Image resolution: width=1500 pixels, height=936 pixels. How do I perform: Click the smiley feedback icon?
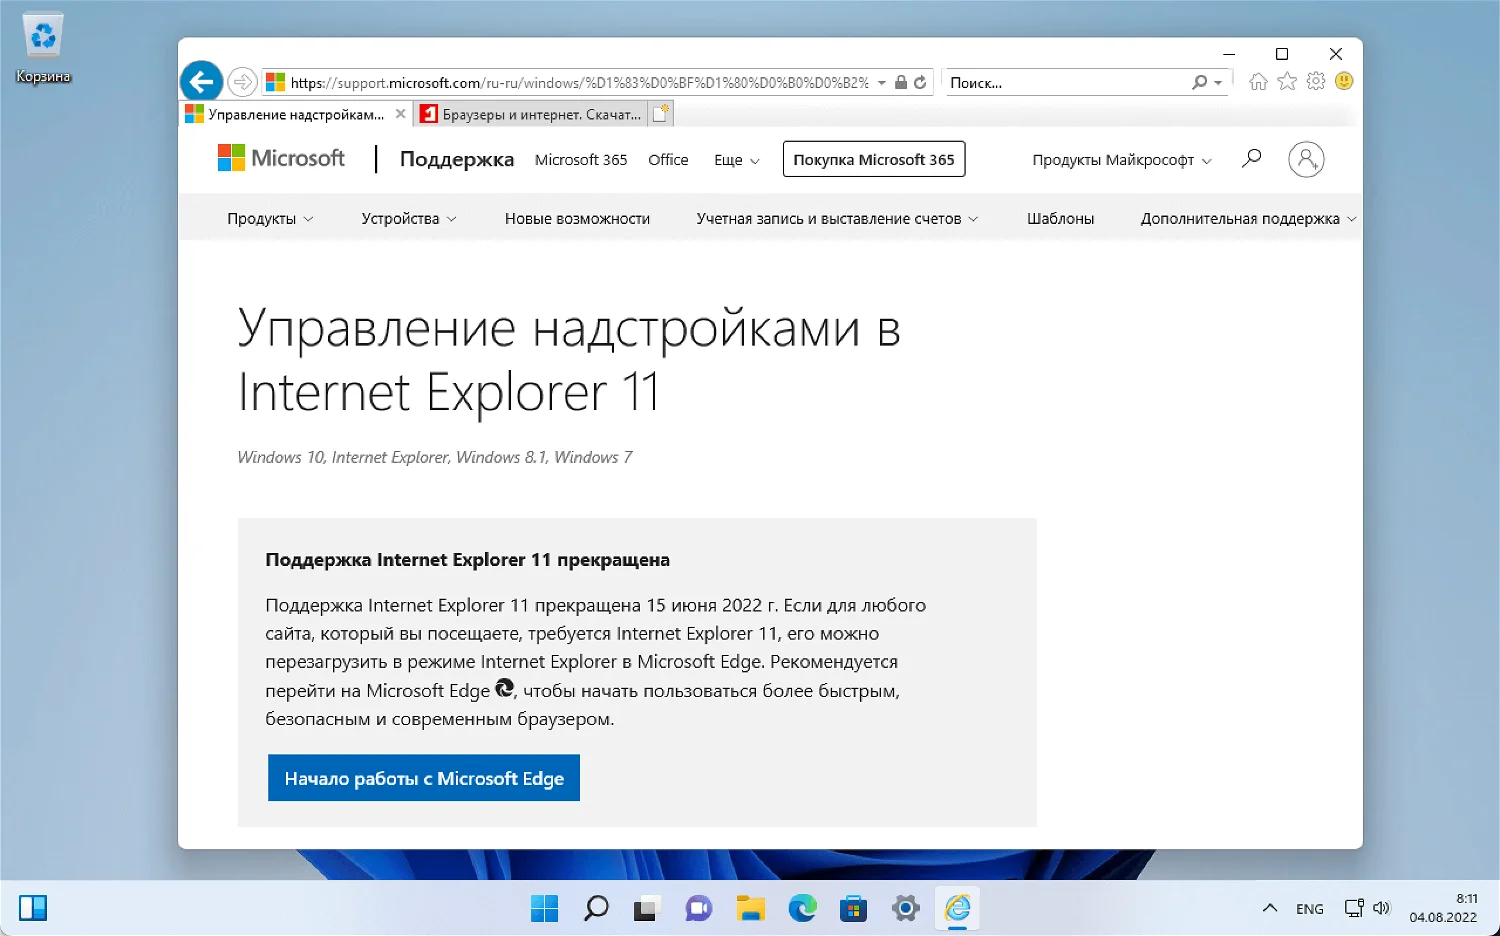coord(1344,82)
